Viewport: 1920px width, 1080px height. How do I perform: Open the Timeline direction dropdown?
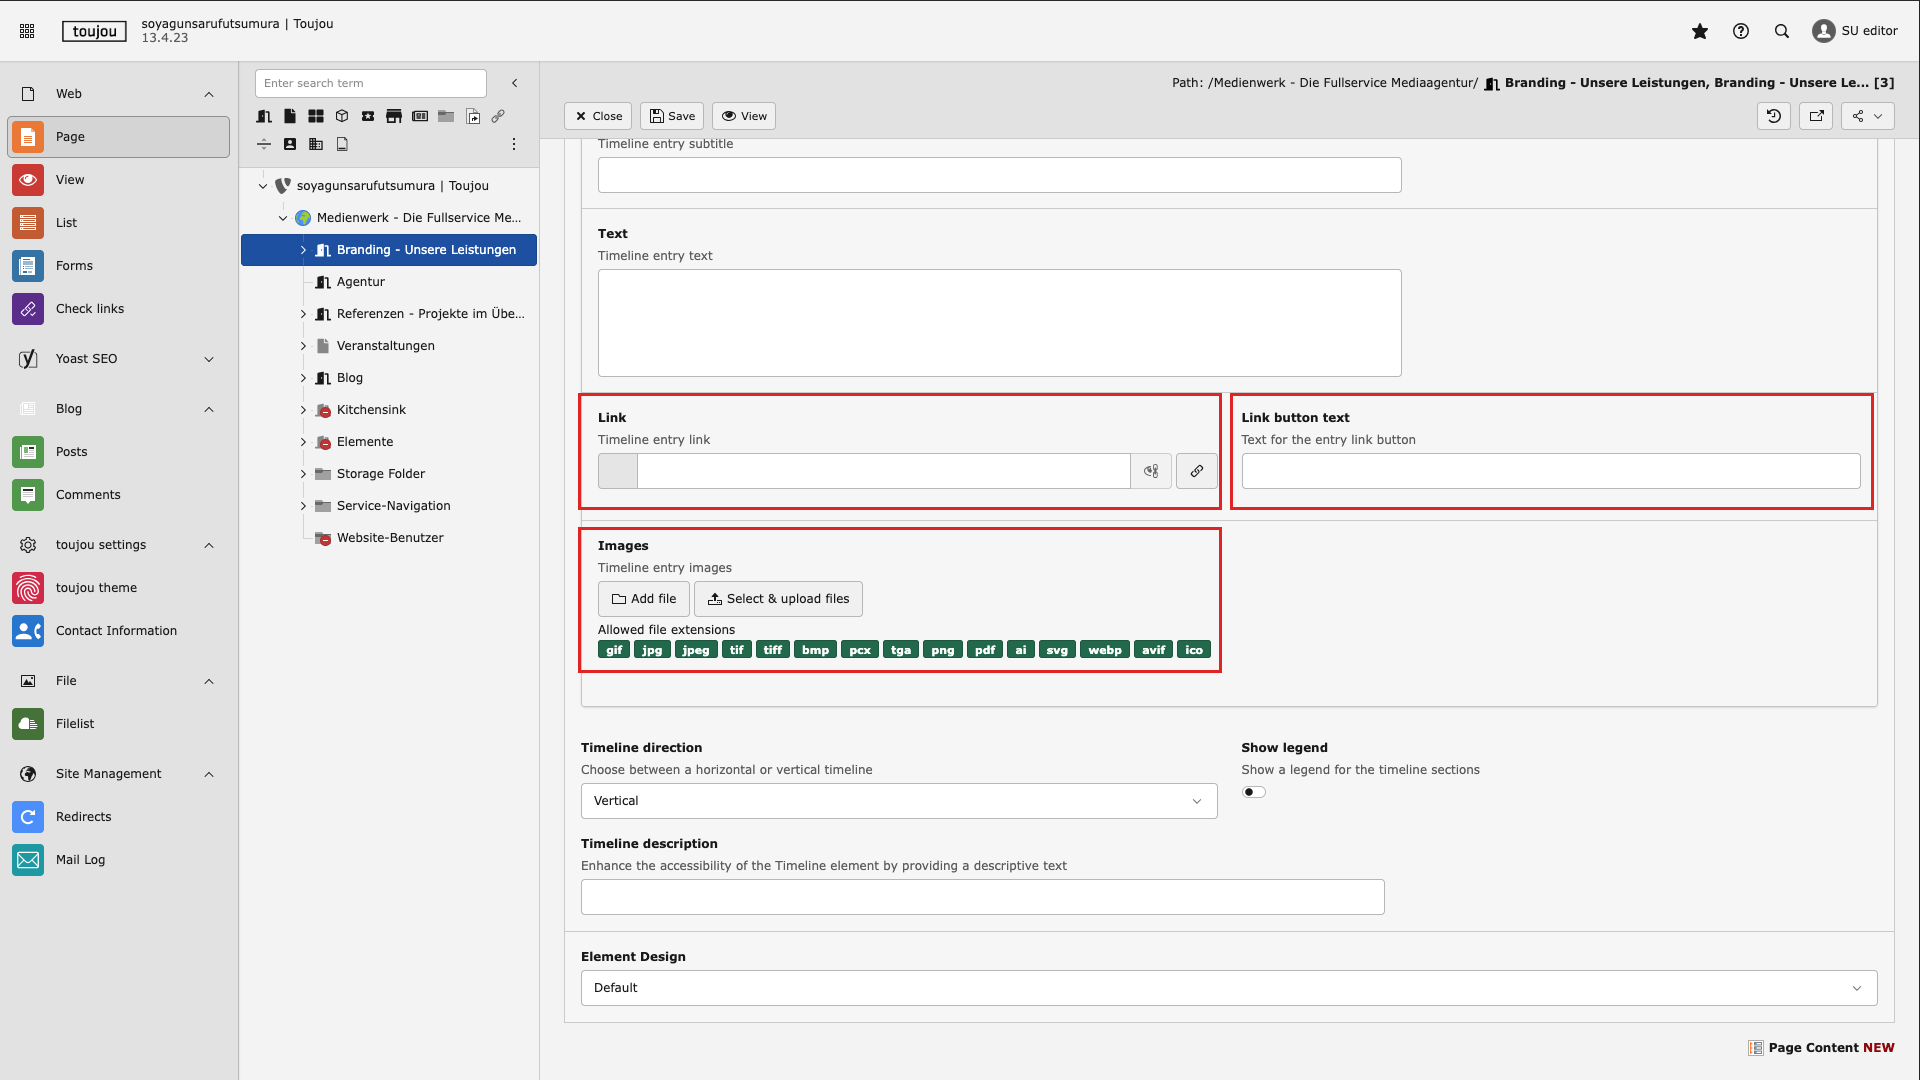[x=898, y=801]
